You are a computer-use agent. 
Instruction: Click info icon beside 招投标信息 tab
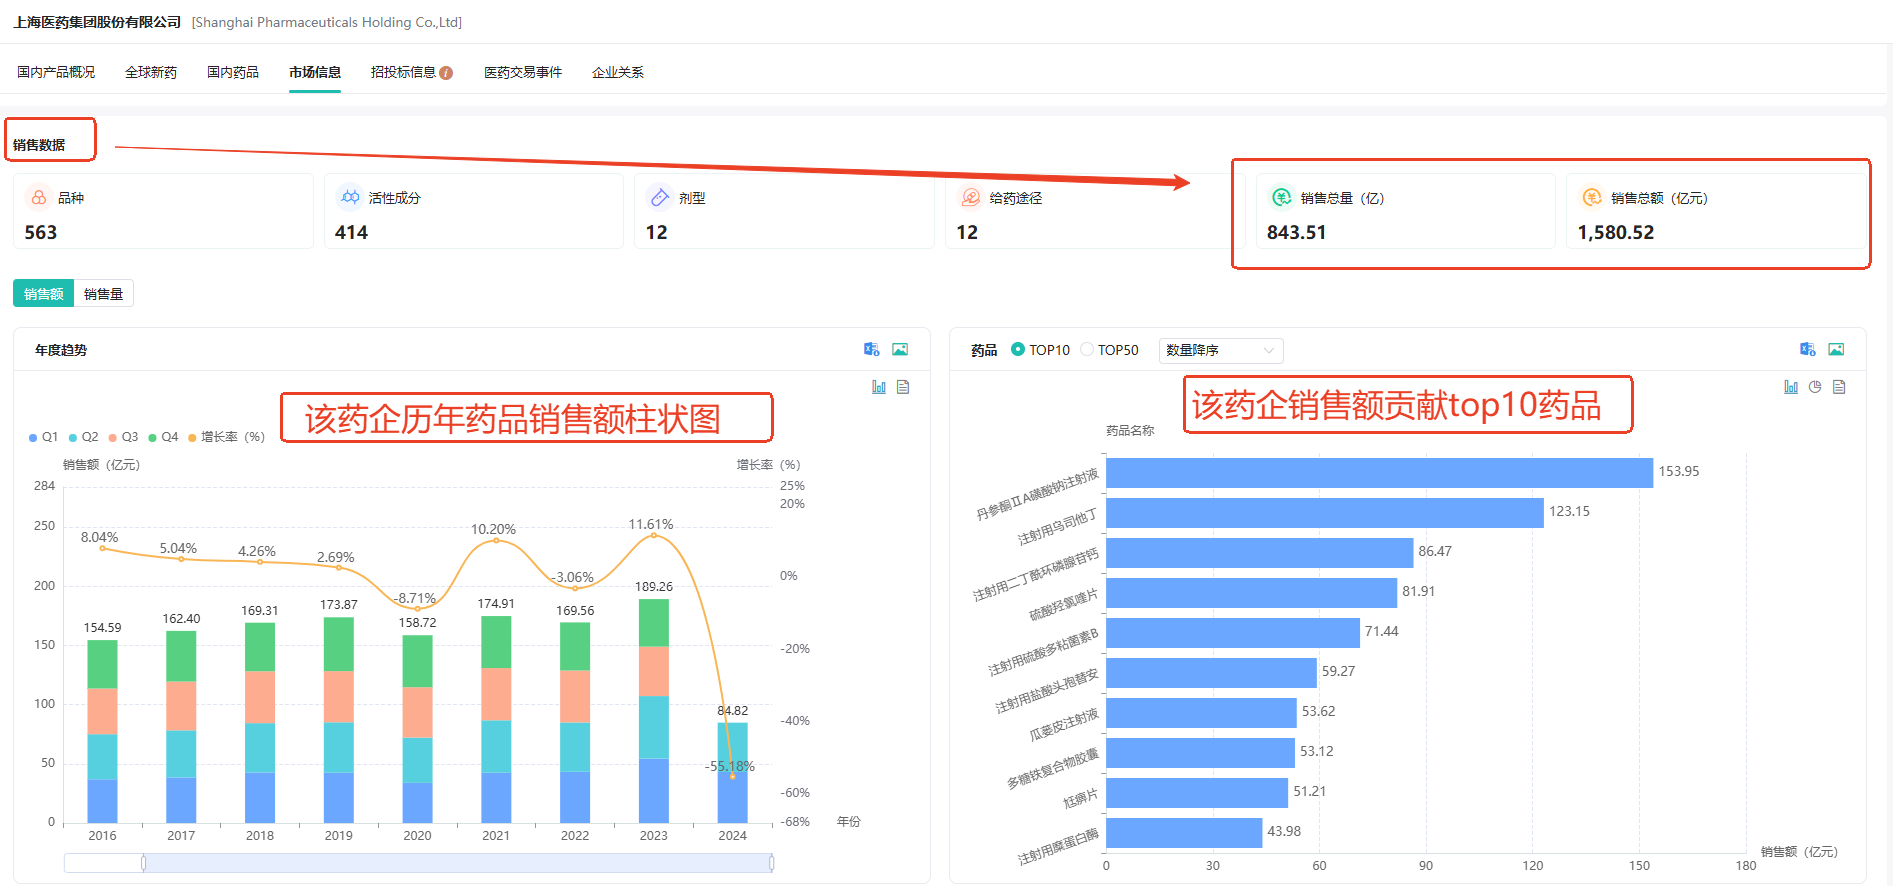pyautogui.click(x=446, y=73)
